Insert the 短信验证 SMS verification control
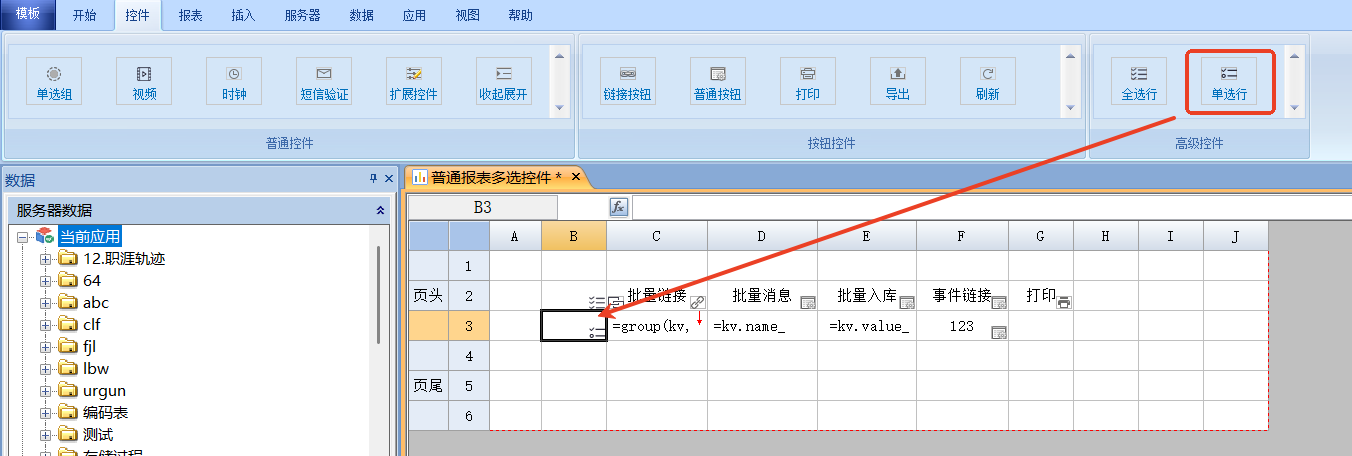 click(x=324, y=82)
